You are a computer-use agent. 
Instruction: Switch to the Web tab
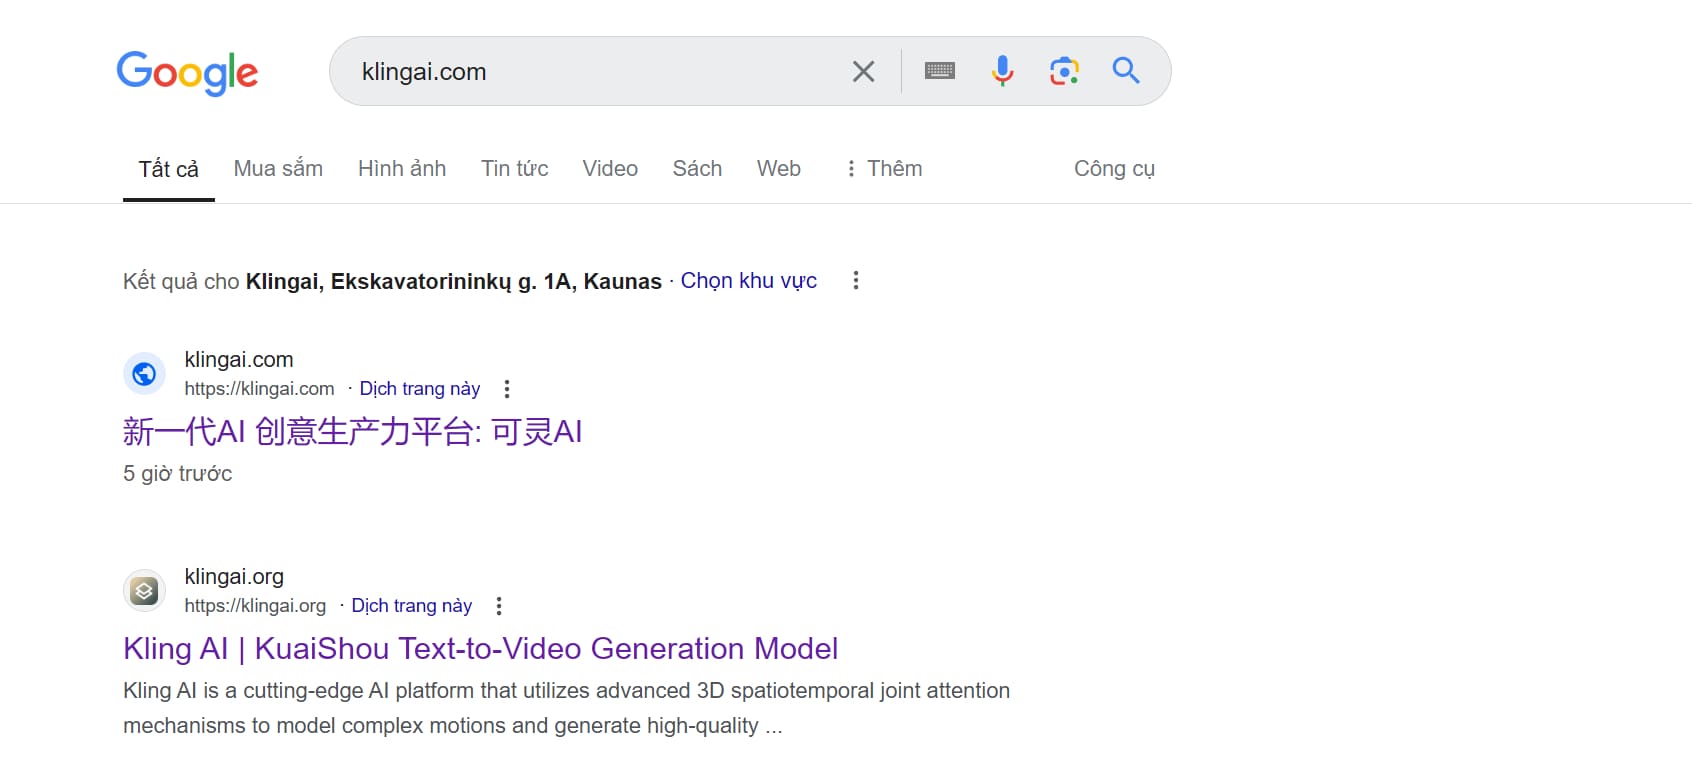779,168
